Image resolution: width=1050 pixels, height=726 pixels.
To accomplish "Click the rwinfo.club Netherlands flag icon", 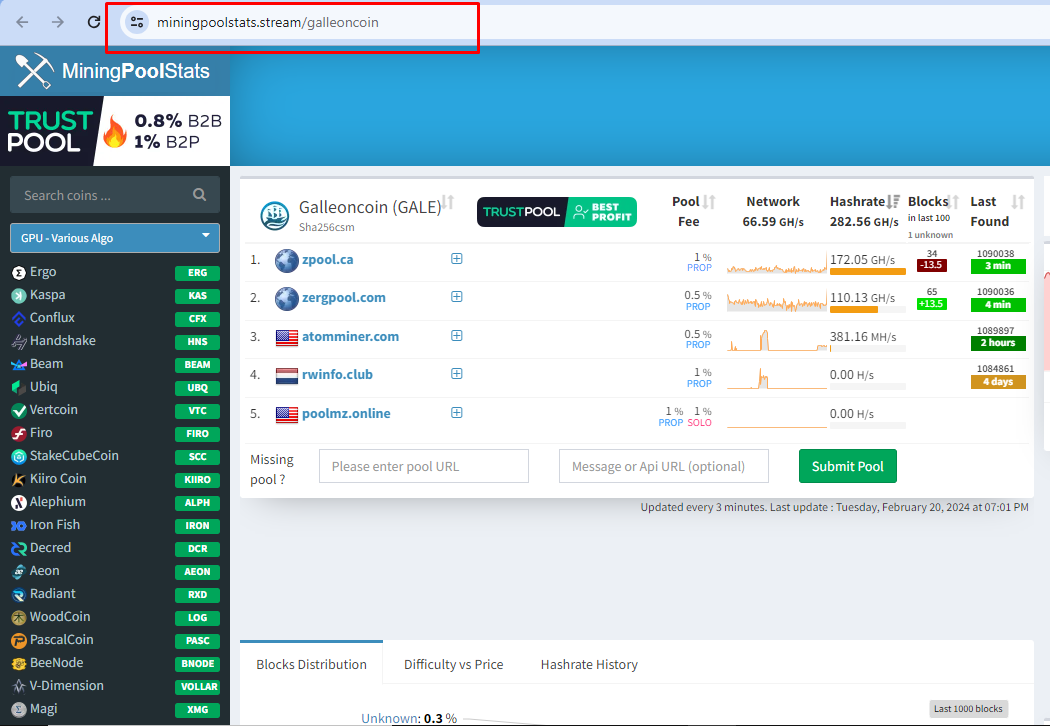I will pos(287,376).
